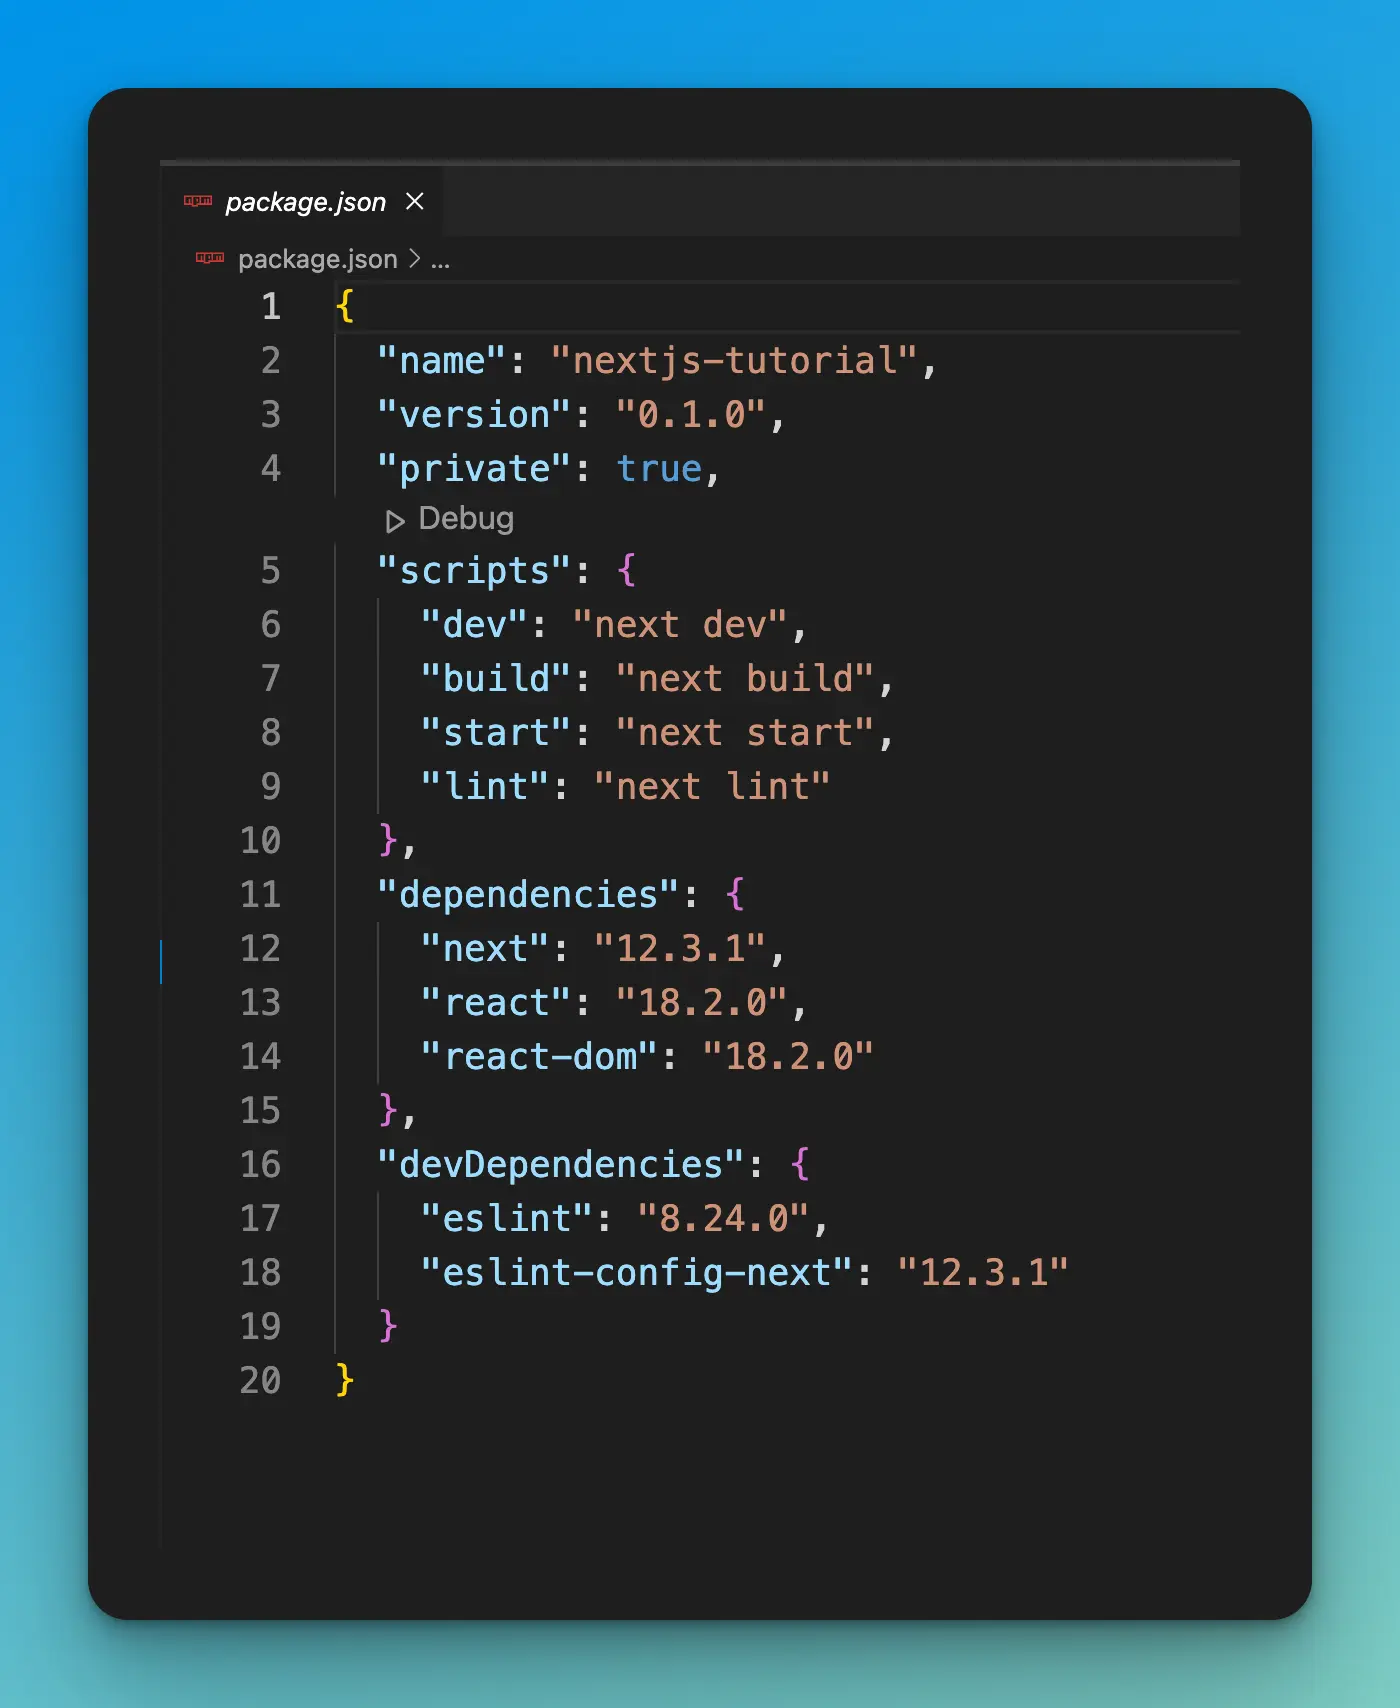Click the "next dev" value
The image size is (1400, 1708).
[680, 625]
